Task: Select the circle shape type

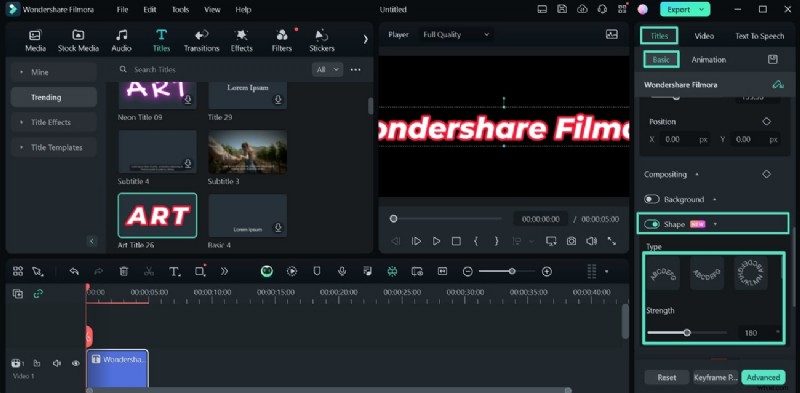Action: [x=751, y=273]
